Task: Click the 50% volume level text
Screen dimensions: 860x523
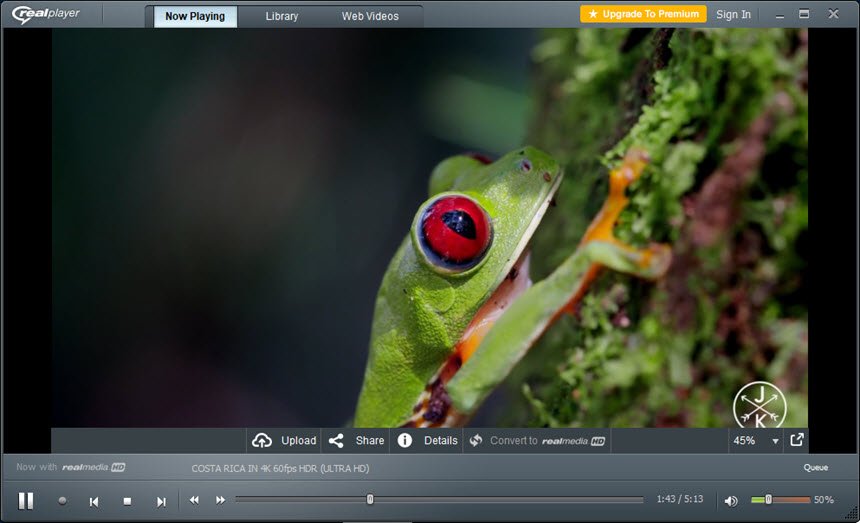Action: coord(824,499)
